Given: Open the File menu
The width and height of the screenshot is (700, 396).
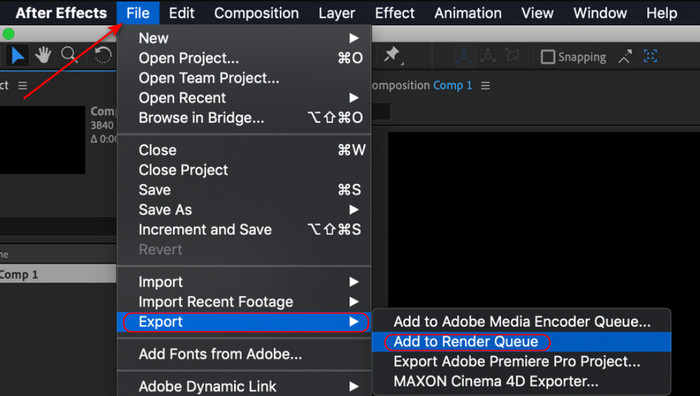Looking at the screenshot, I should pos(138,13).
